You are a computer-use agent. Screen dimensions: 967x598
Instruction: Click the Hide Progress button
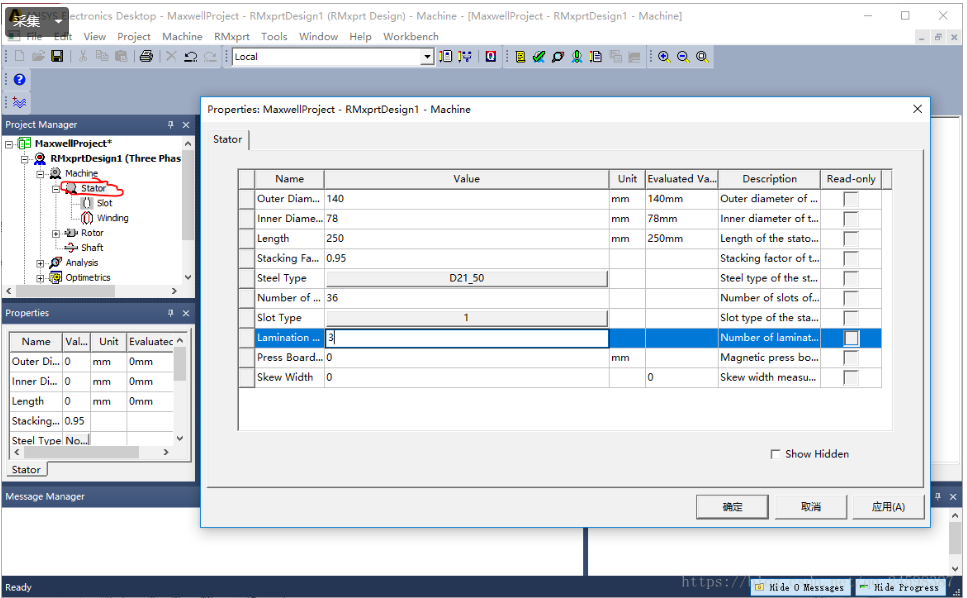tap(900, 587)
